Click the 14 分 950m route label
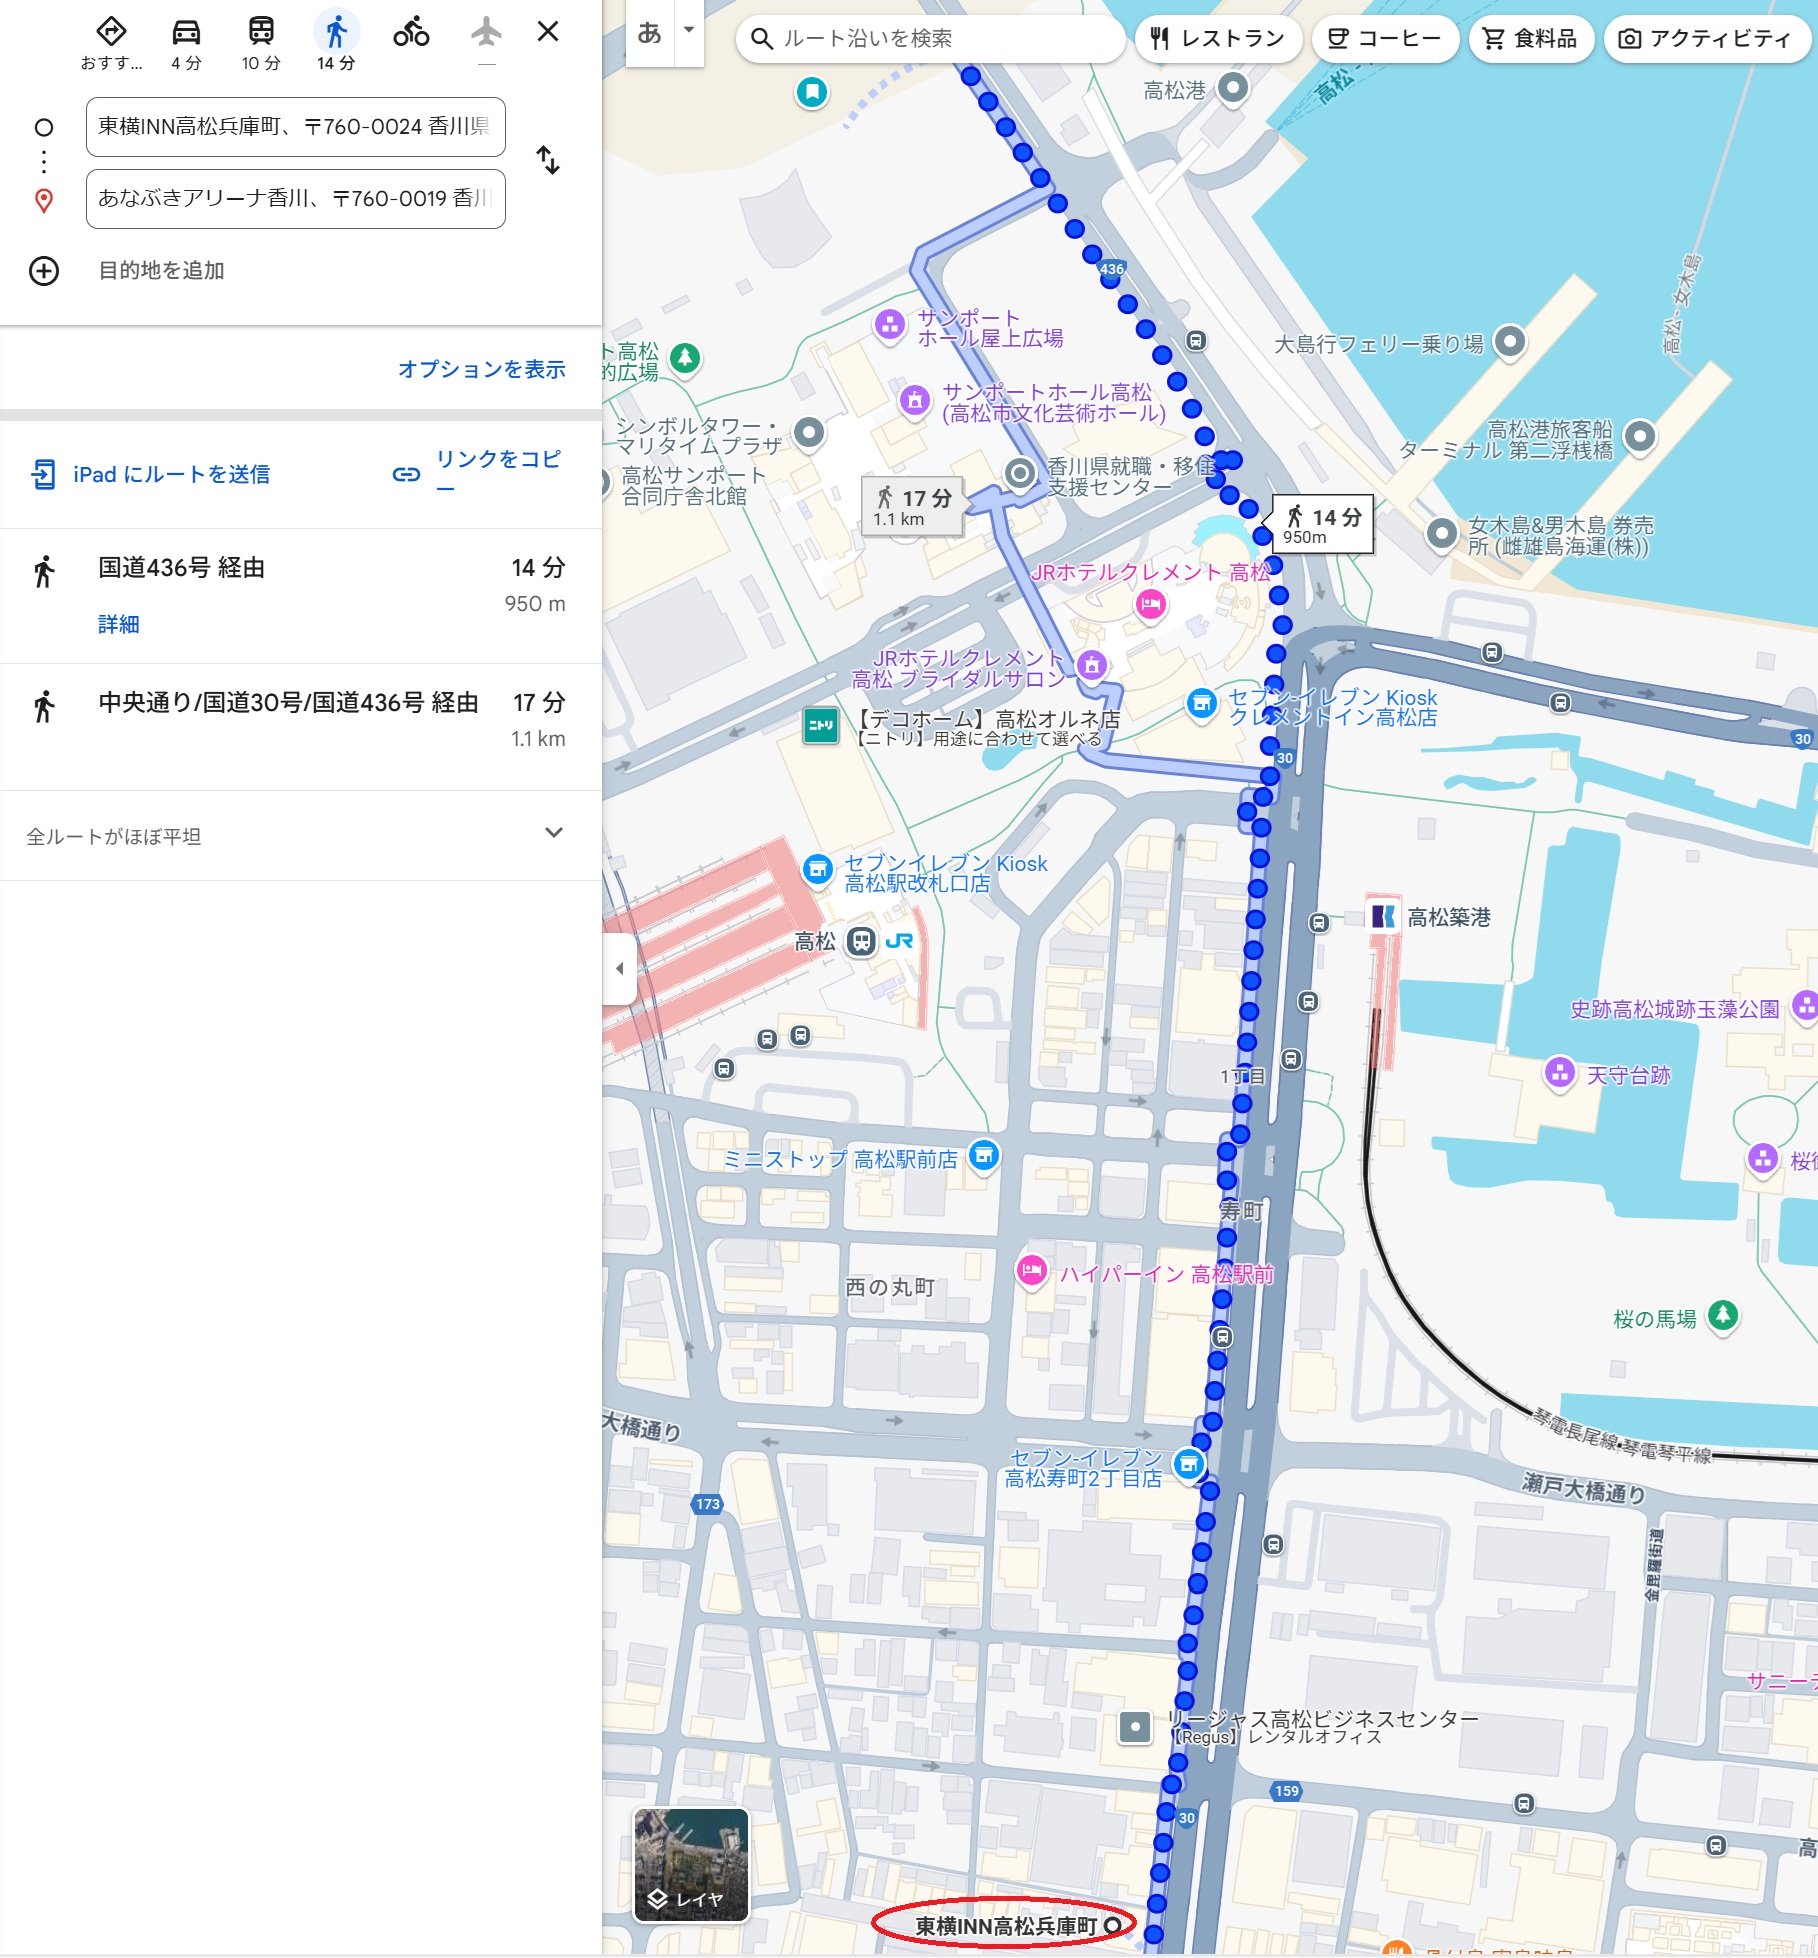1818x1958 pixels. (x=1321, y=524)
